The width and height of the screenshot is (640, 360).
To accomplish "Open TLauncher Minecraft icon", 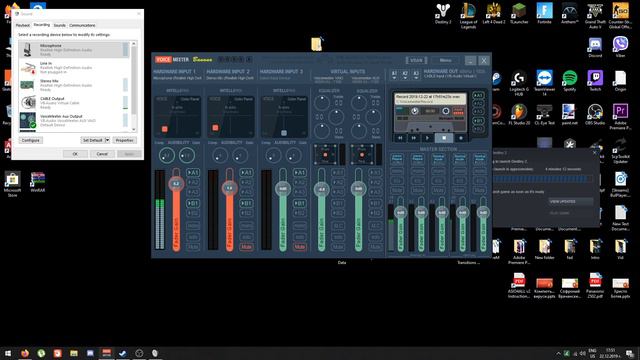I will click(519, 14).
